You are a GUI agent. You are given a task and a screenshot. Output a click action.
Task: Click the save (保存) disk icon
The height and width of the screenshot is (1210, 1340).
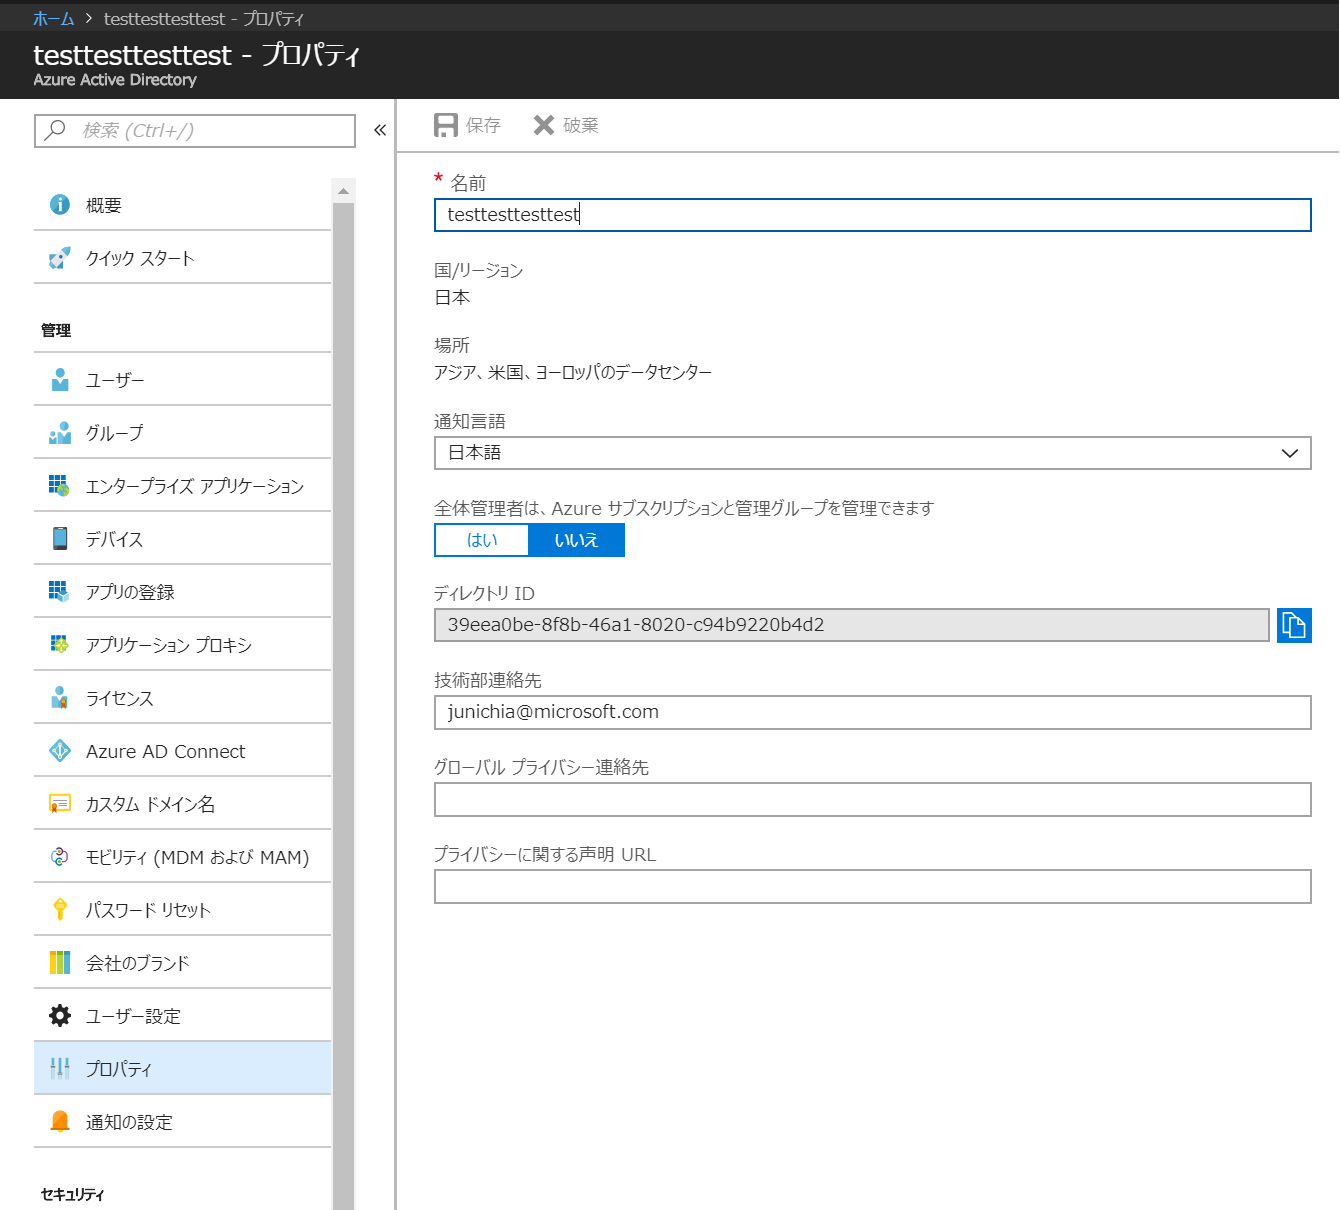pos(446,125)
